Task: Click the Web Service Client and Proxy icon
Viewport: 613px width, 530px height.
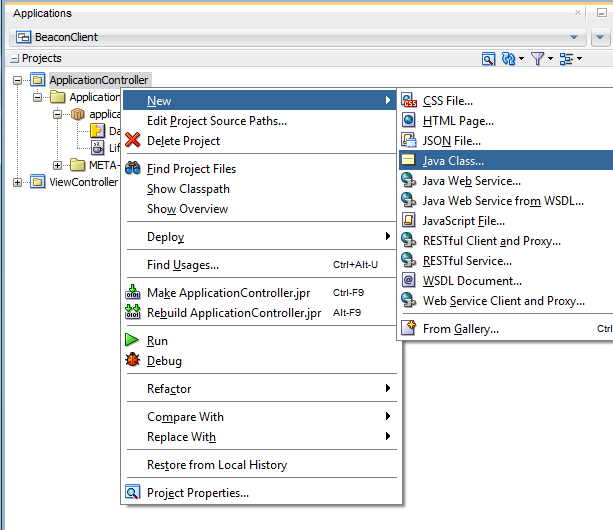Action: tap(409, 300)
